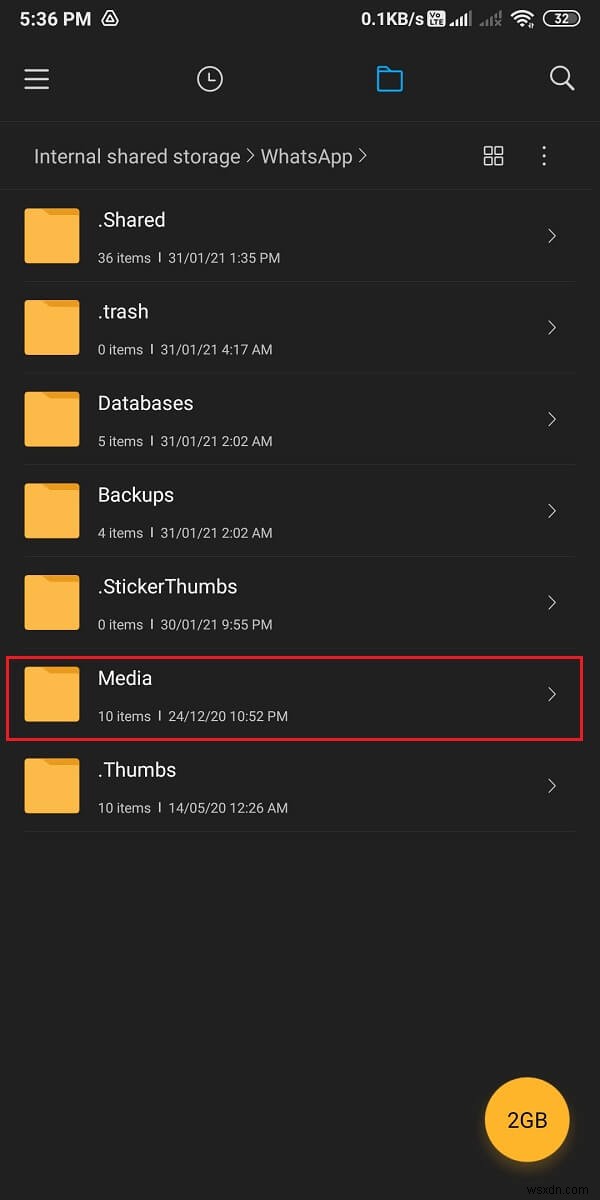Open the search function
Viewport: 600px width, 1200px height.
coord(562,78)
